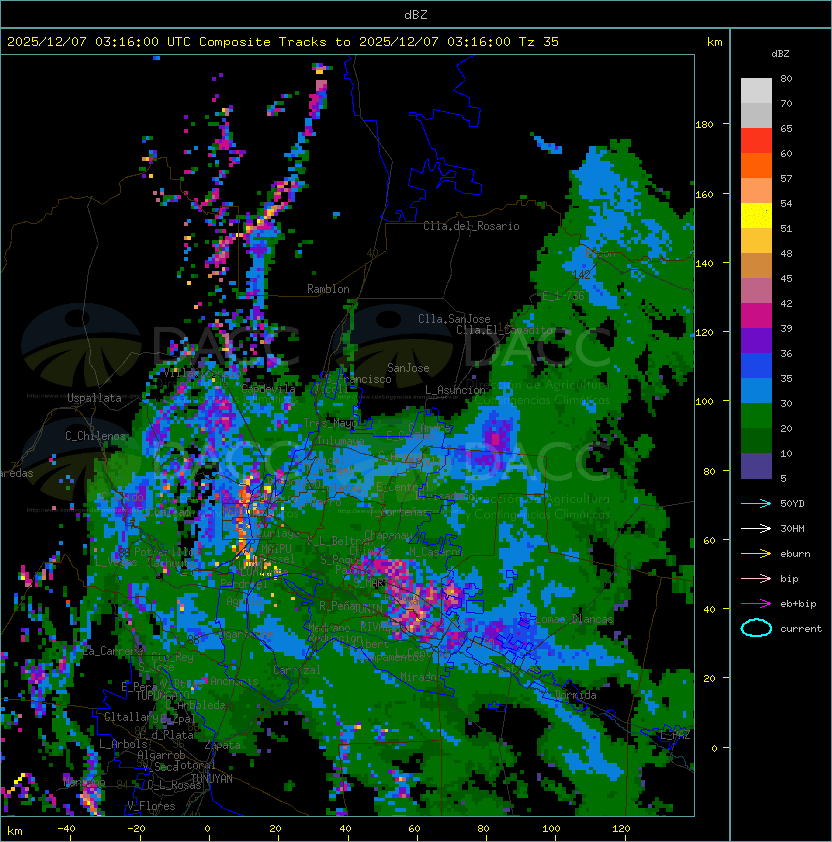832x842 pixels.
Task: Click the '120' km mark on bottom axis
Action: point(621,829)
